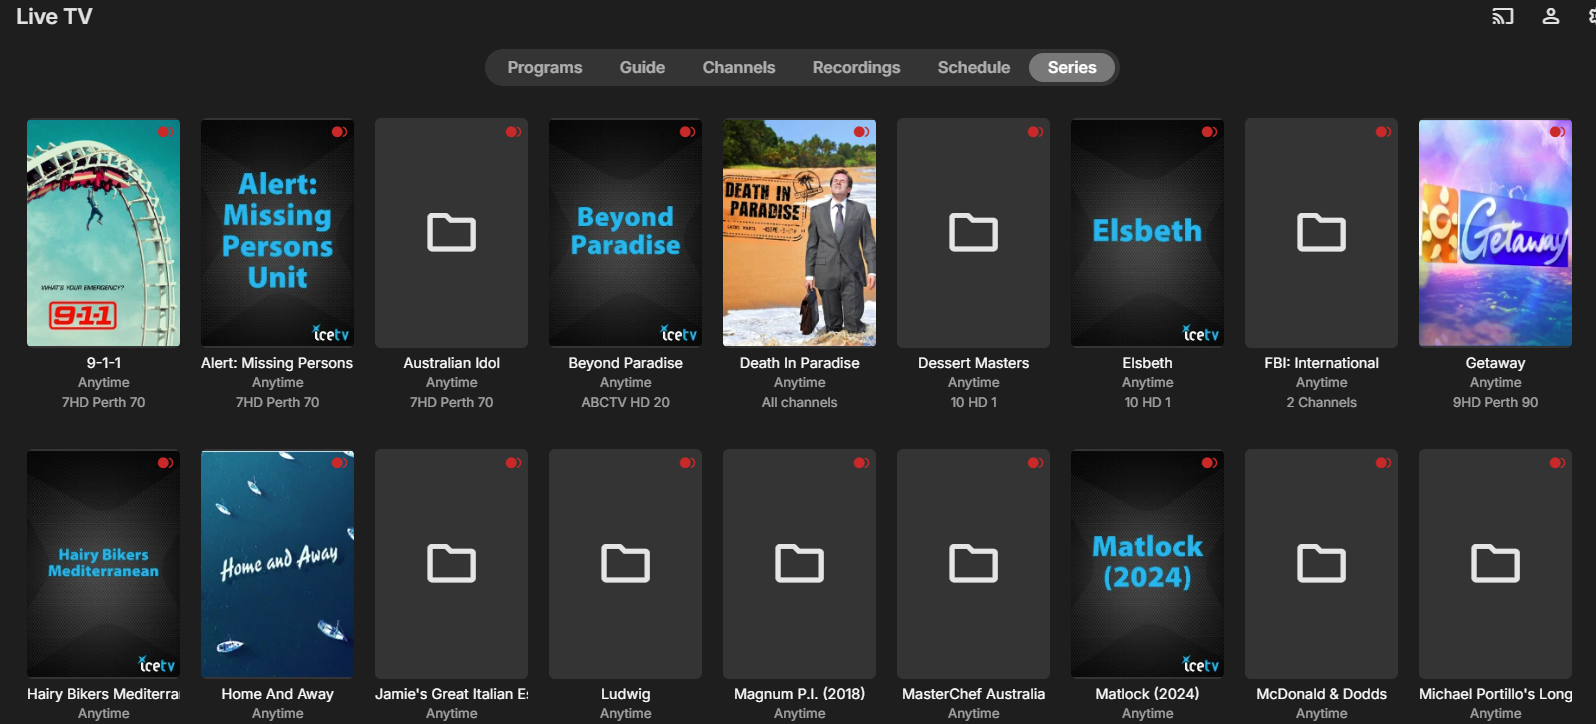Open the Death In Paradise poster
This screenshot has height=724, width=1596.
point(799,233)
